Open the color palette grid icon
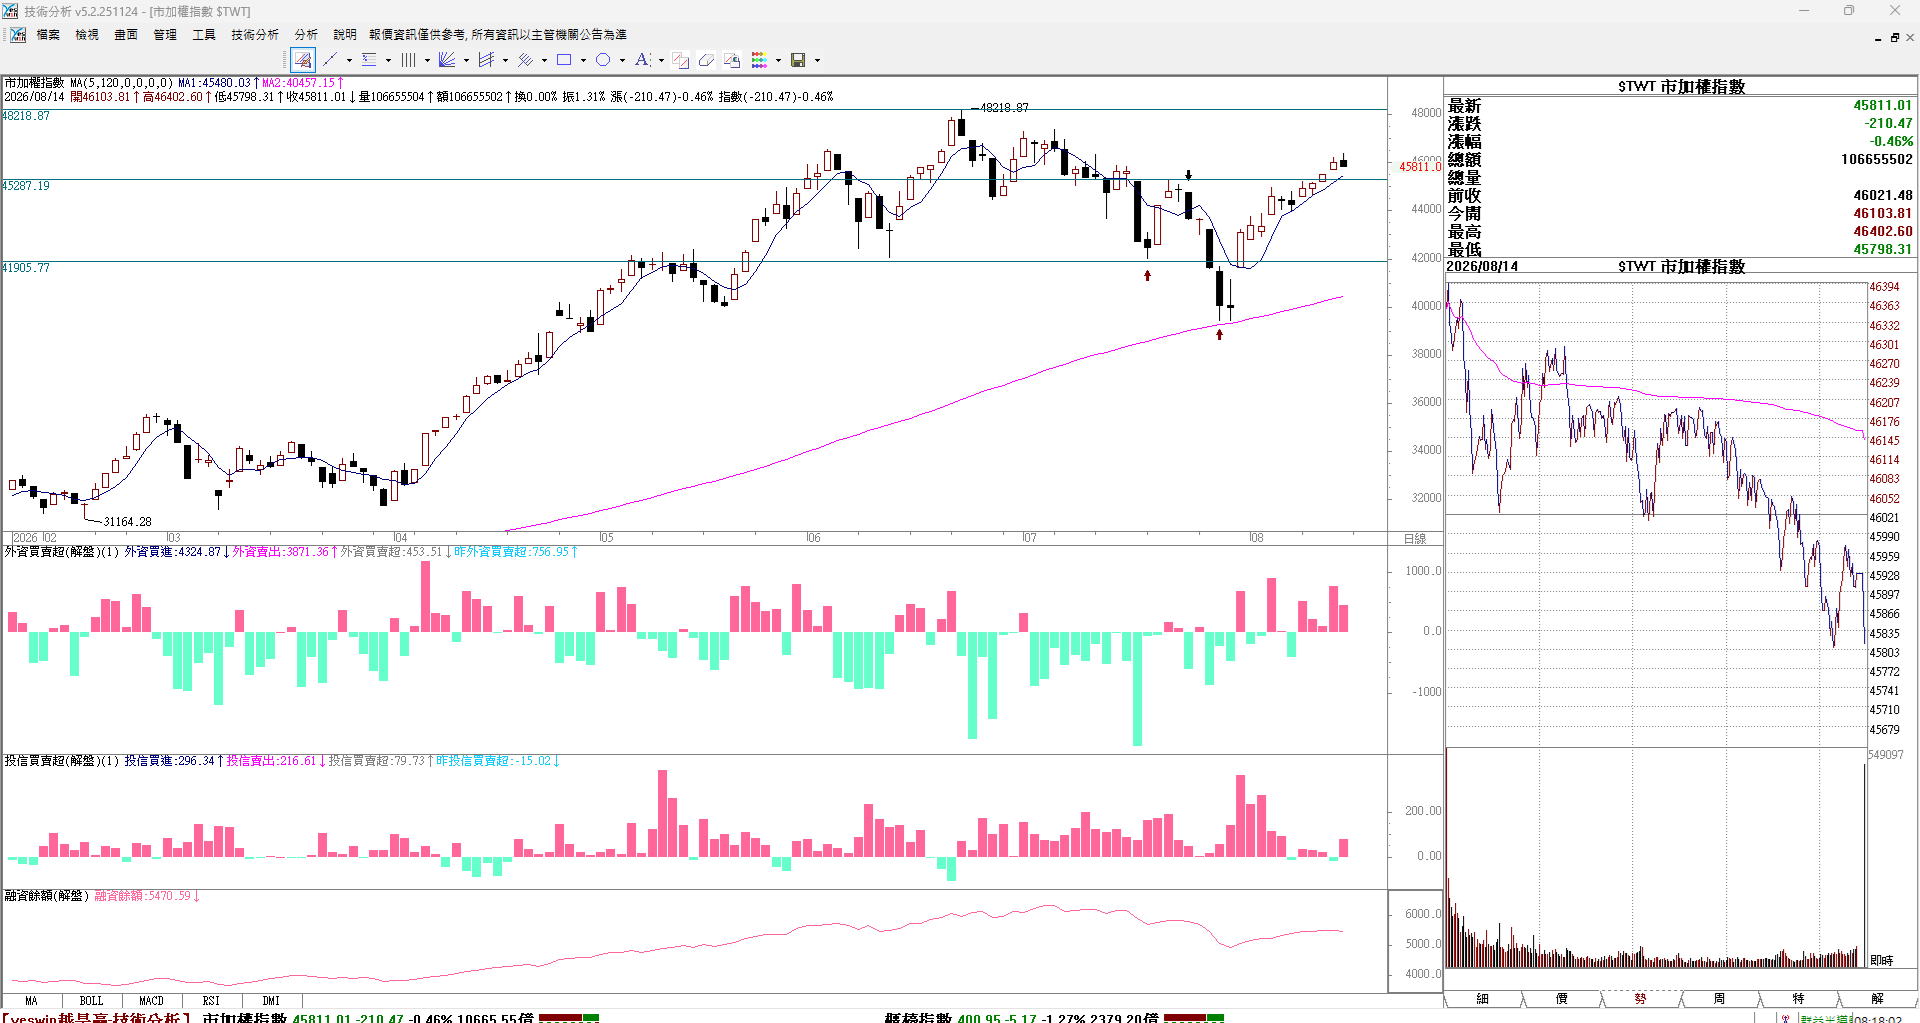1920x1023 pixels. (760, 60)
